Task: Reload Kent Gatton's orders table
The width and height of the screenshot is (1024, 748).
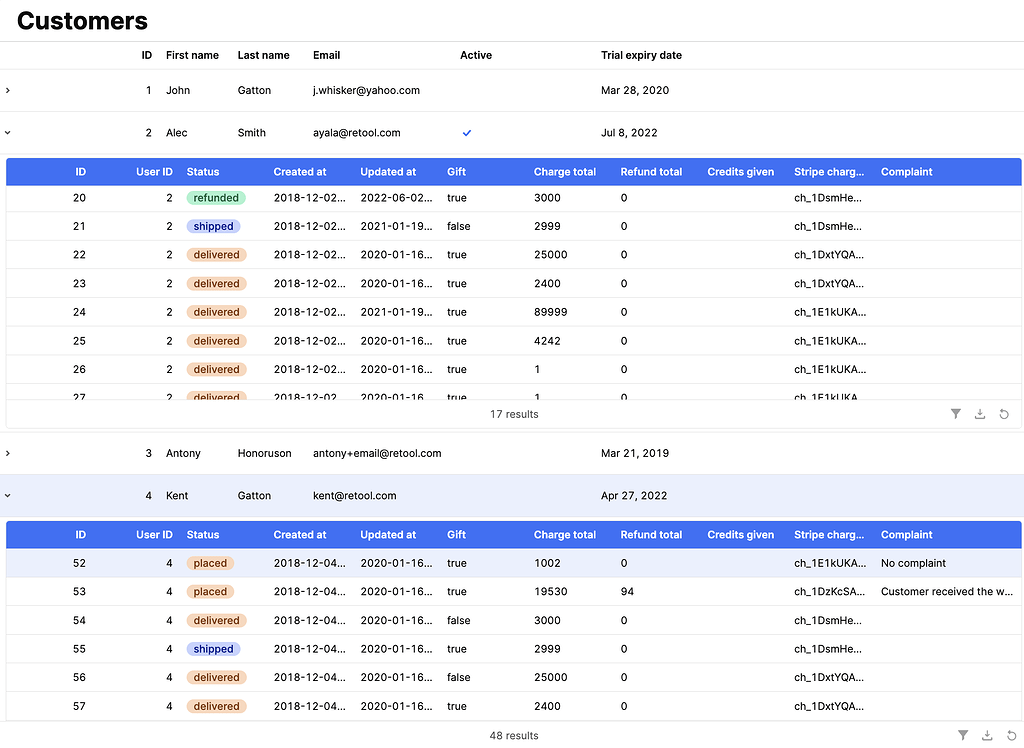Action: coord(1011,735)
